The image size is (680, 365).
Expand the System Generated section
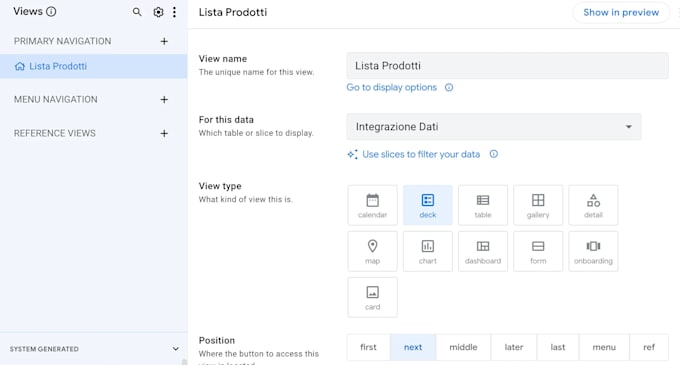(175, 349)
